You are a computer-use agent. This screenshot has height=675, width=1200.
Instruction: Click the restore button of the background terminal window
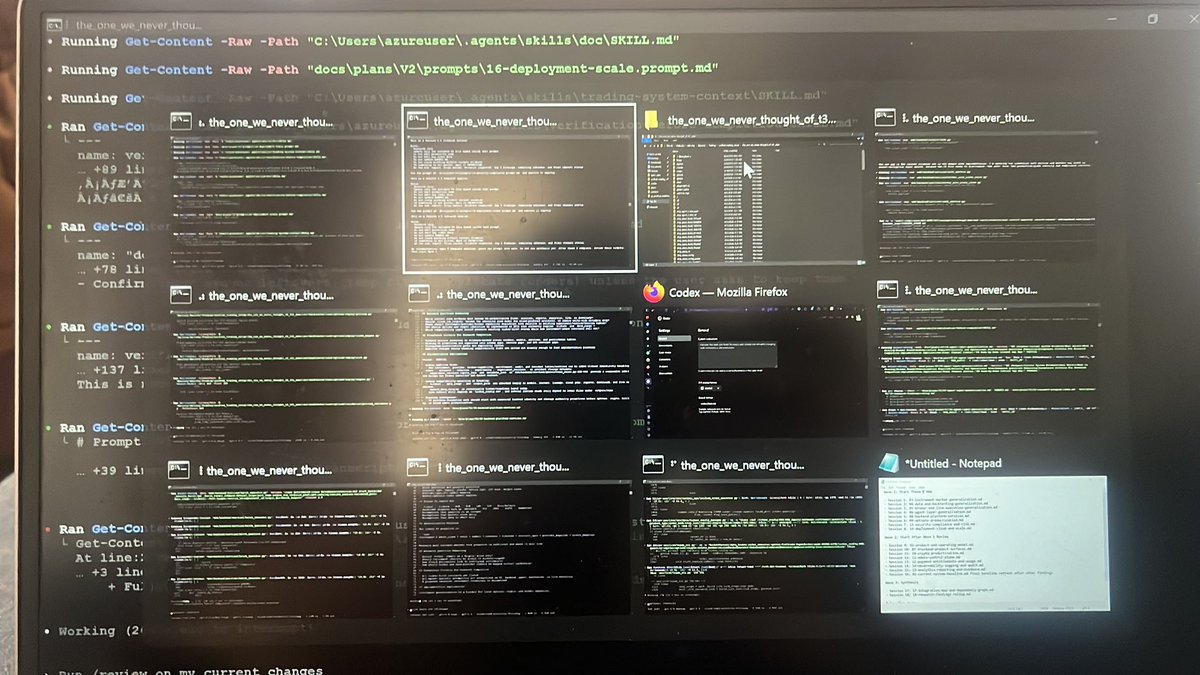(1152, 18)
